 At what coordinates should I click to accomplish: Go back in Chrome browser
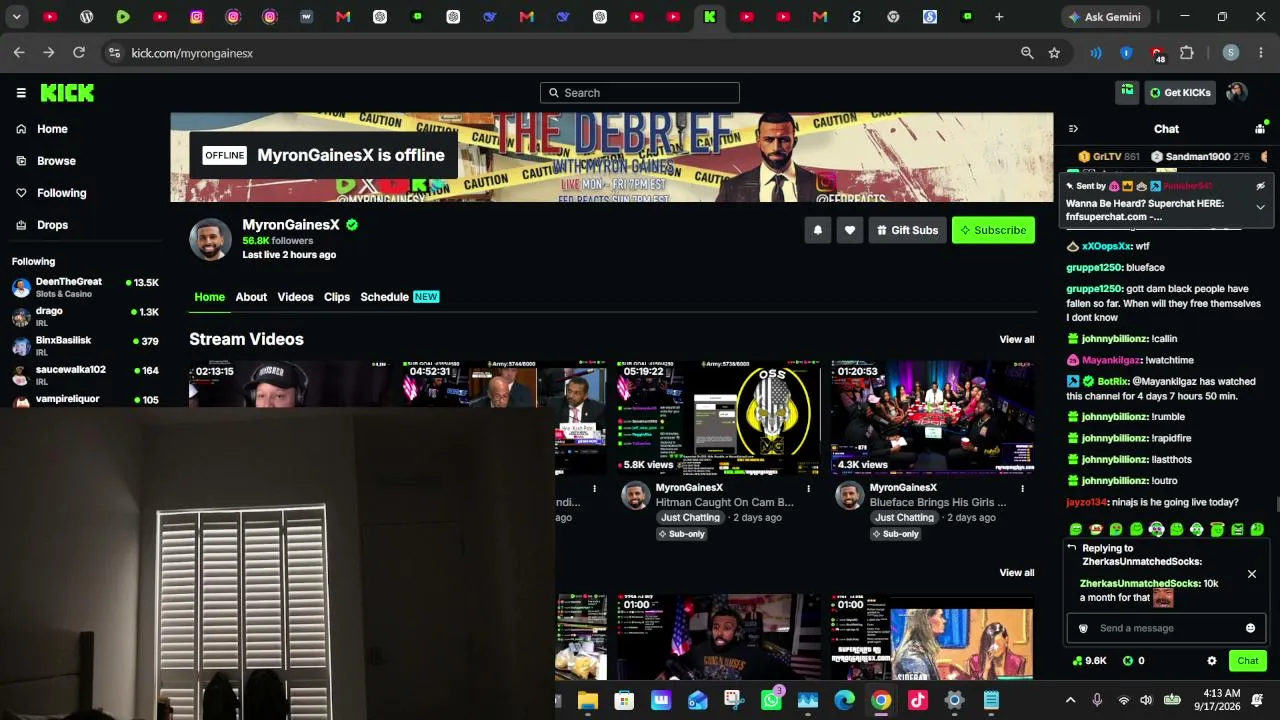[x=19, y=53]
